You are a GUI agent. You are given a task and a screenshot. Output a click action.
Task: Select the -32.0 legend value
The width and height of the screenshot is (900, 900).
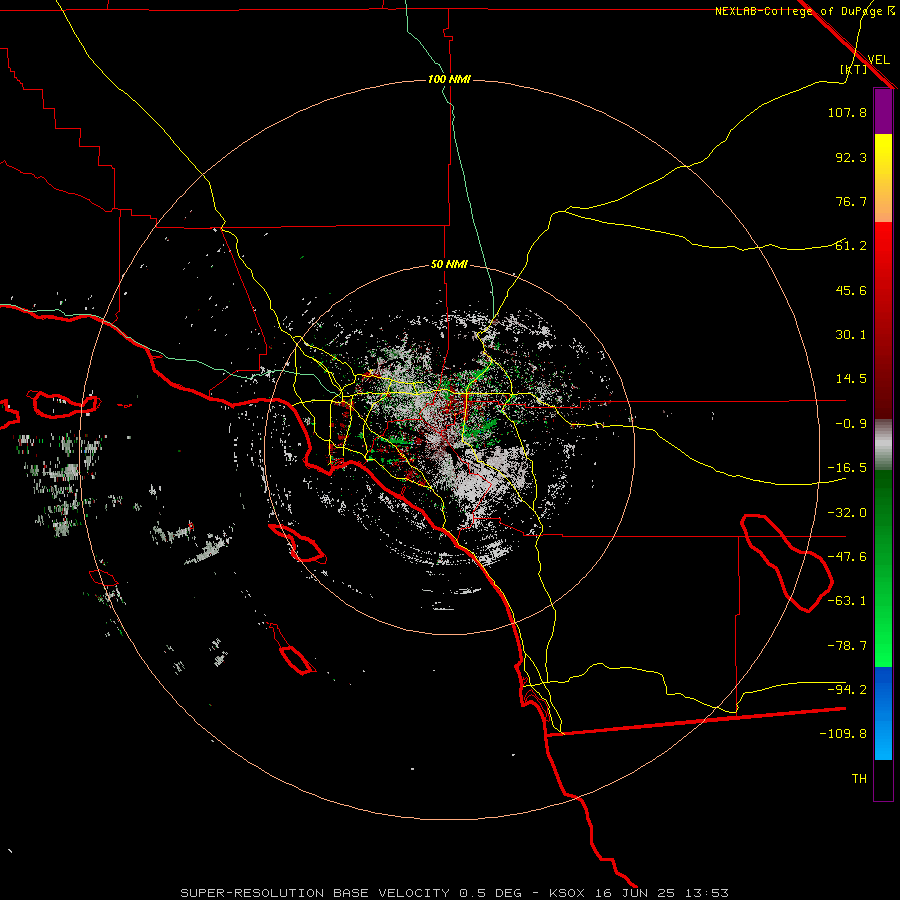coord(847,513)
